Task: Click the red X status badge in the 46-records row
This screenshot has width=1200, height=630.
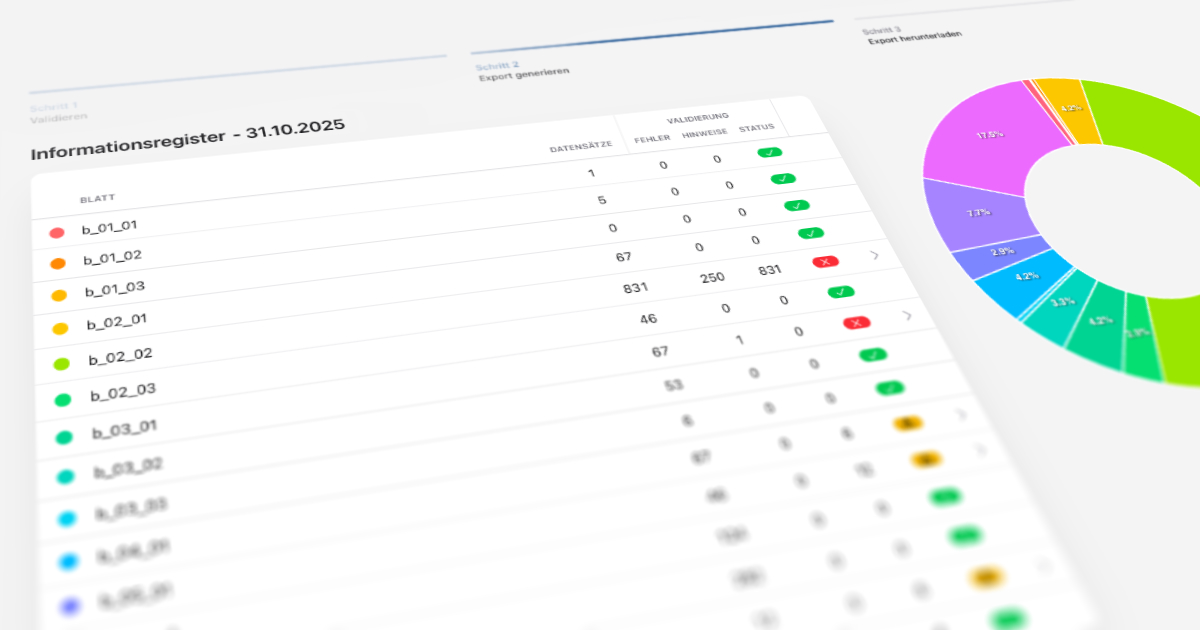Action: (857, 322)
